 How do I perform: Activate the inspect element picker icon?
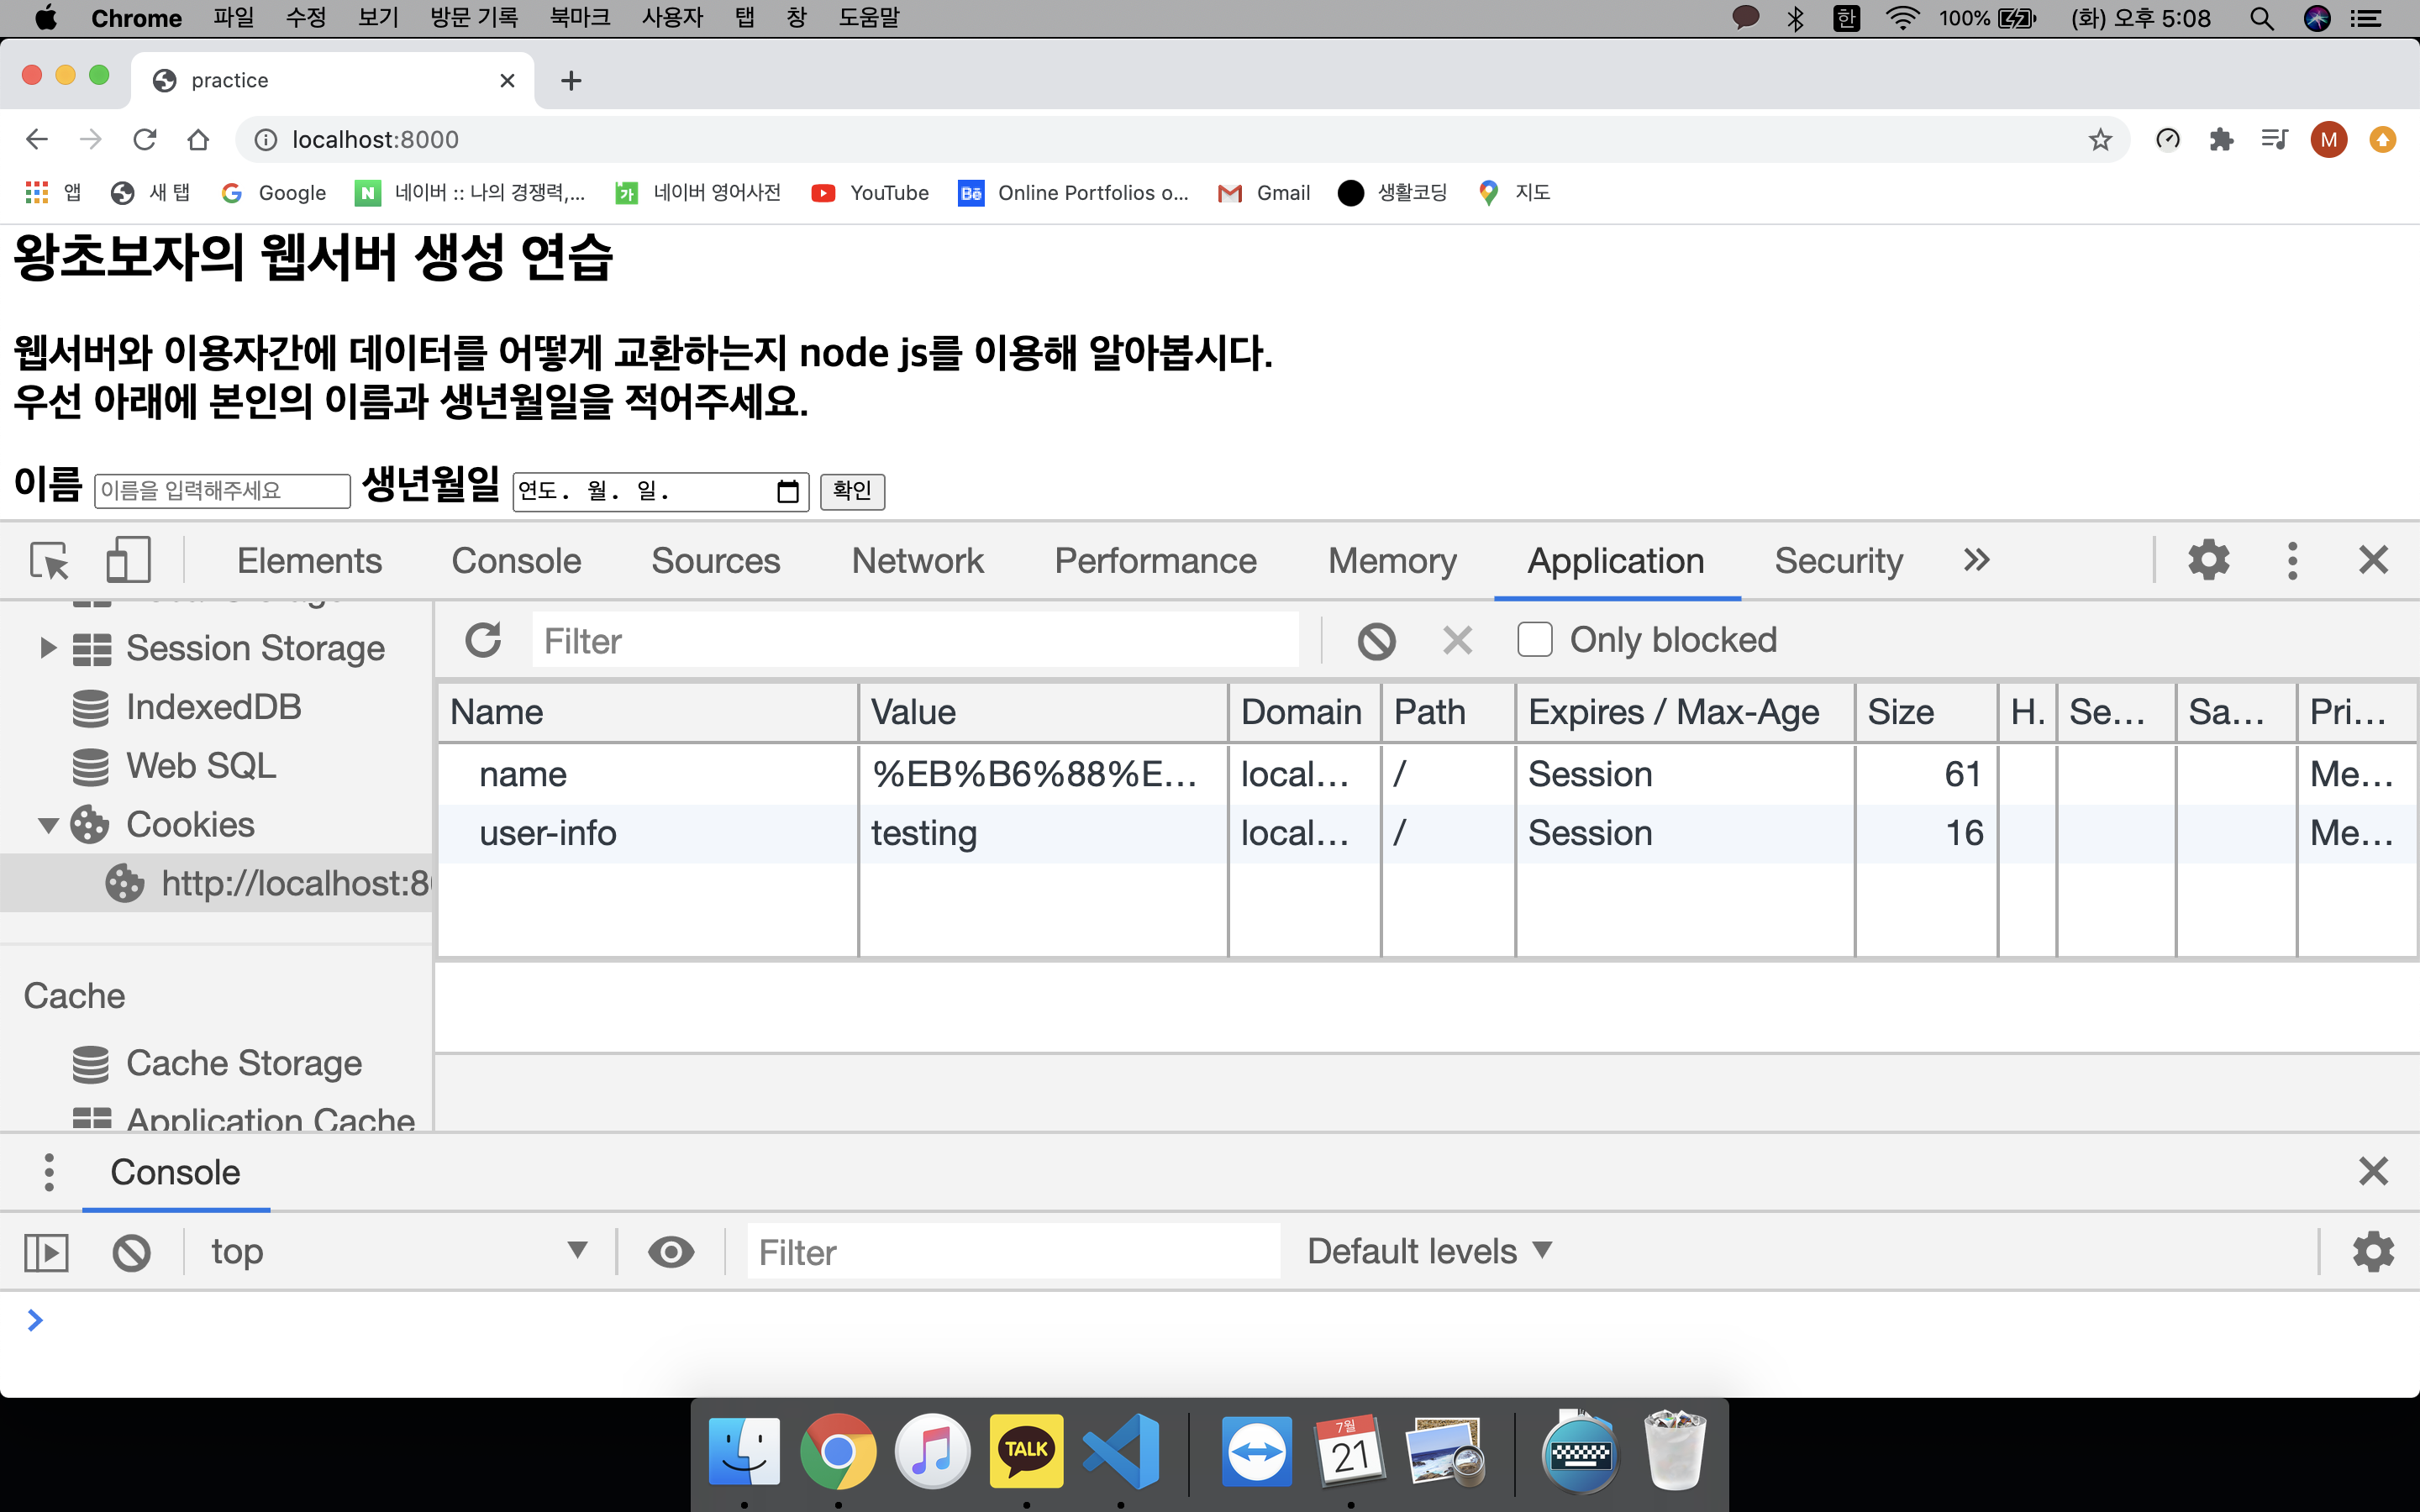tap(49, 560)
